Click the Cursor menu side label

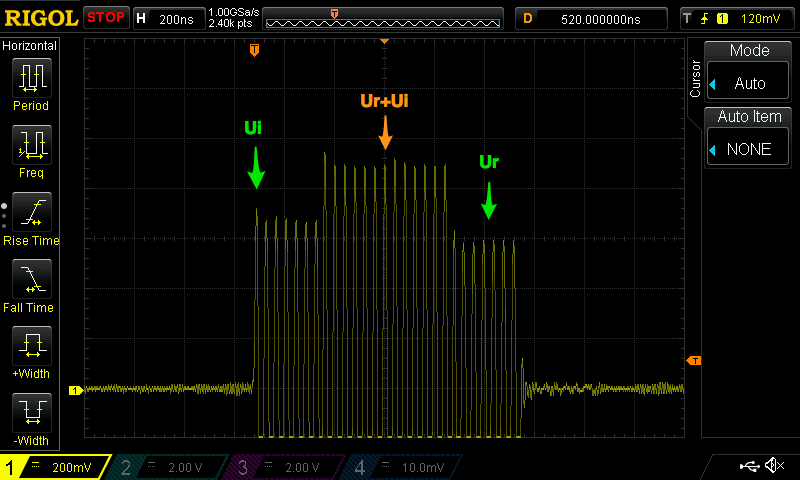(x=696, y=80)
